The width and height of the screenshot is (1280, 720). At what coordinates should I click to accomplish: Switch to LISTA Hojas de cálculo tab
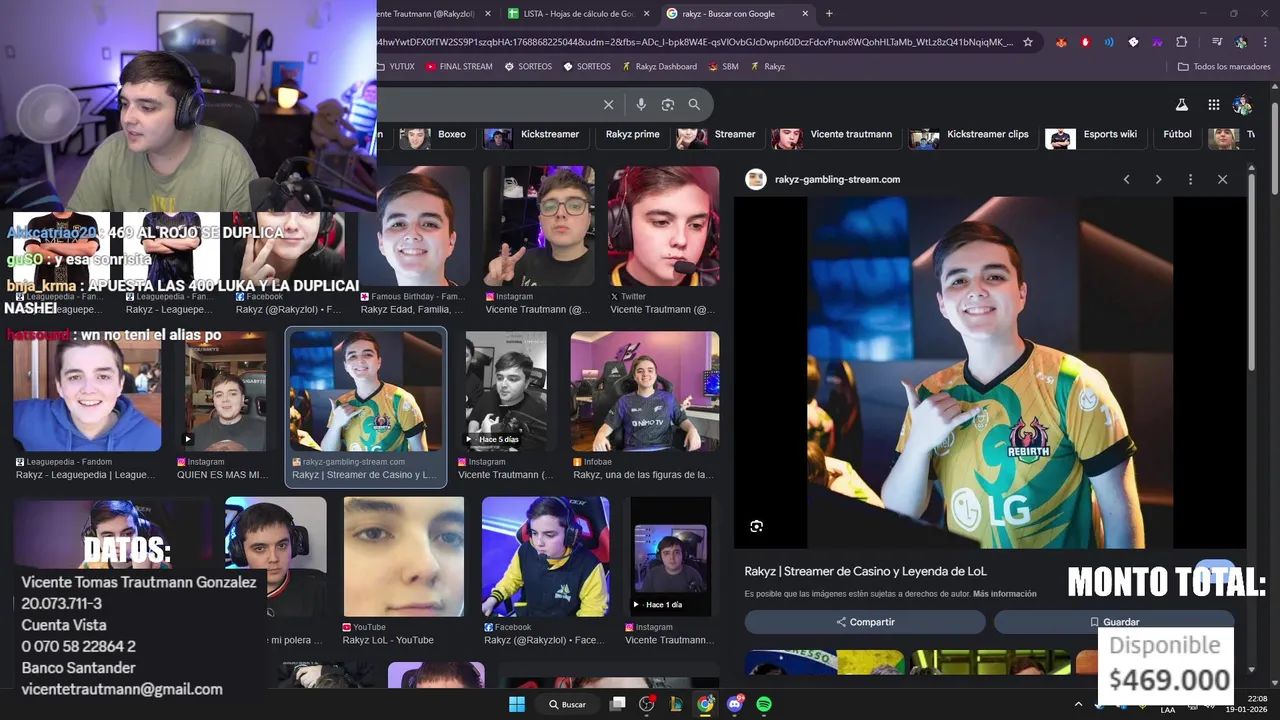tap(578, 14)
